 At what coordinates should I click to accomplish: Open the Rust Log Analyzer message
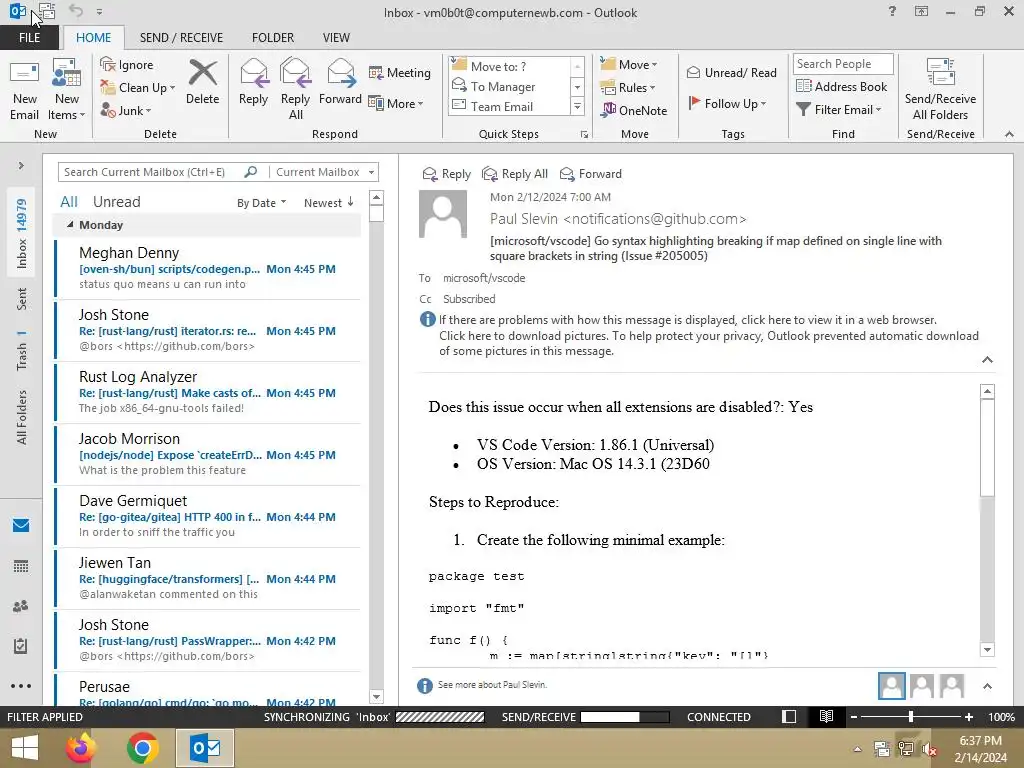click(x=208, y=392)
